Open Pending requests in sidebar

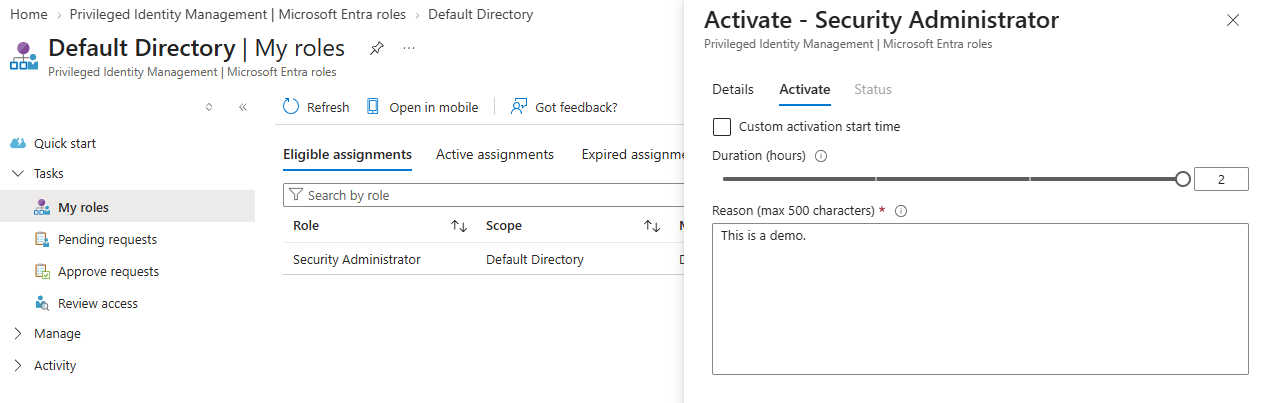coord(107,239)
